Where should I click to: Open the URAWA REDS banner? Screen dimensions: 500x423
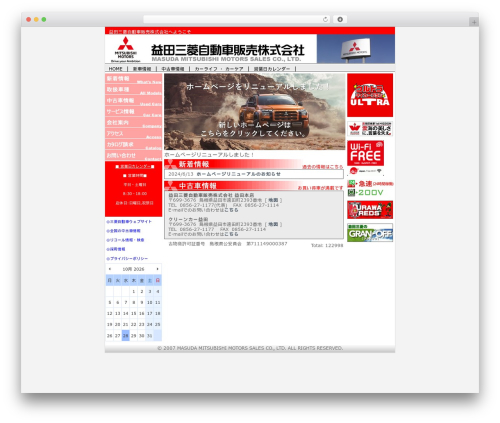[370, 210]
